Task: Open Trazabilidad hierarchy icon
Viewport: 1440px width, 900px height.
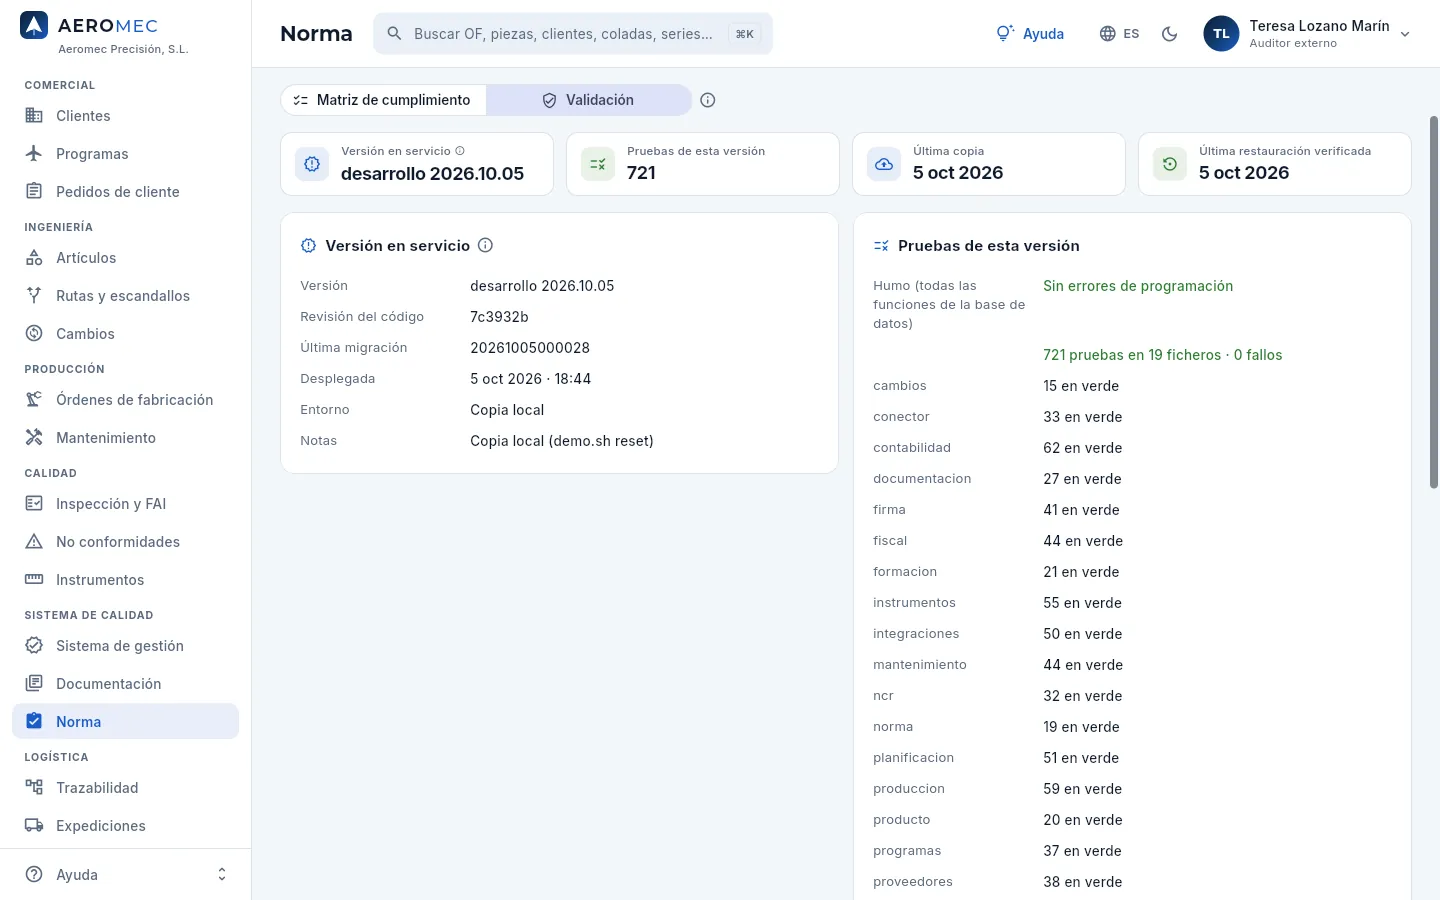Action: click(34, 788)
